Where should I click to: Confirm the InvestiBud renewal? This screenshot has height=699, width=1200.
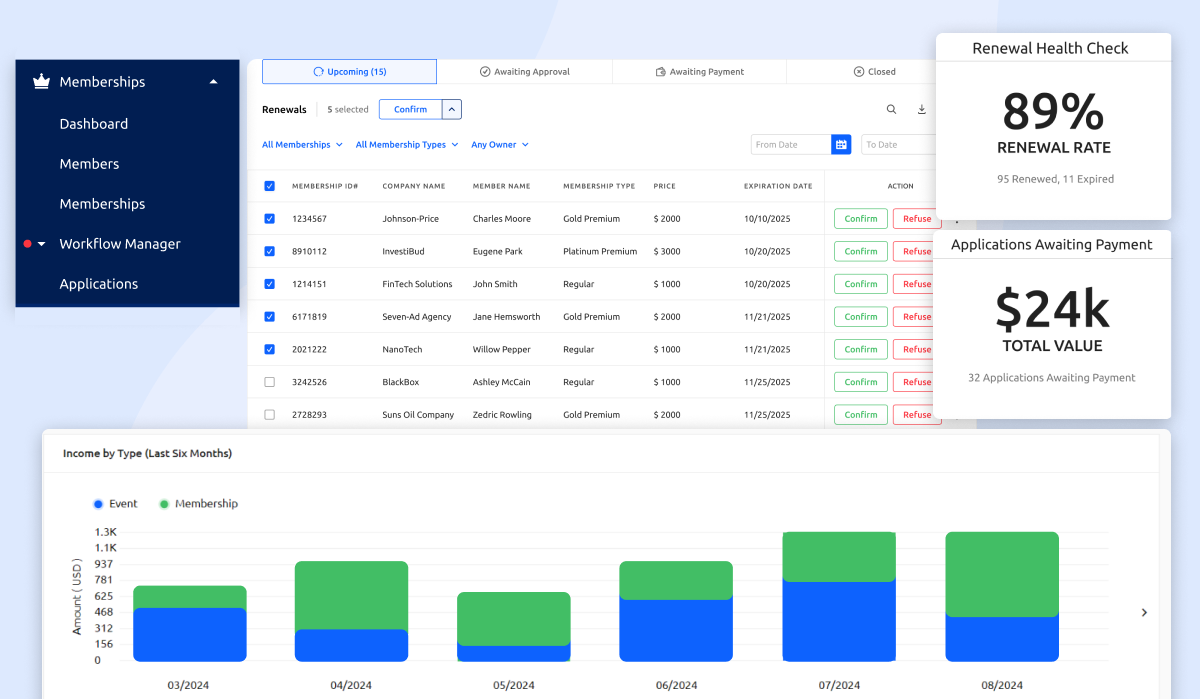(x=860, y=252)
